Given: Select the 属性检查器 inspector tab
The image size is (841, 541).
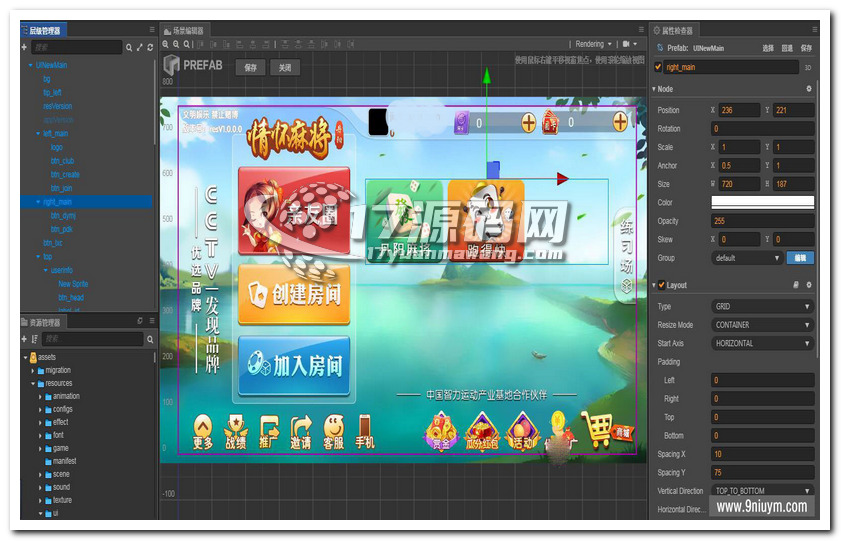Looking at the screenshot, I should [674, 31].
